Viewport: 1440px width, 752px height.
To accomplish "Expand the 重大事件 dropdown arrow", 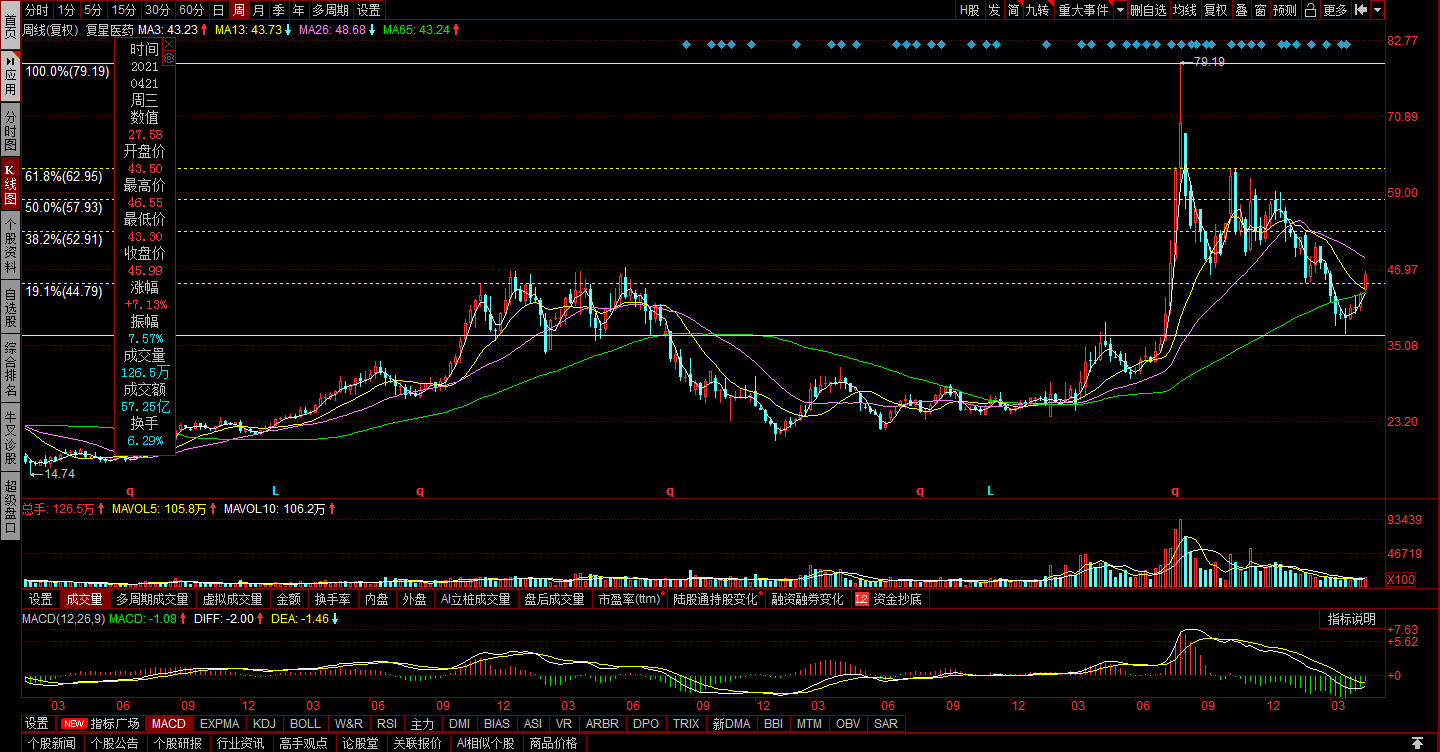I will (1120, 10).
